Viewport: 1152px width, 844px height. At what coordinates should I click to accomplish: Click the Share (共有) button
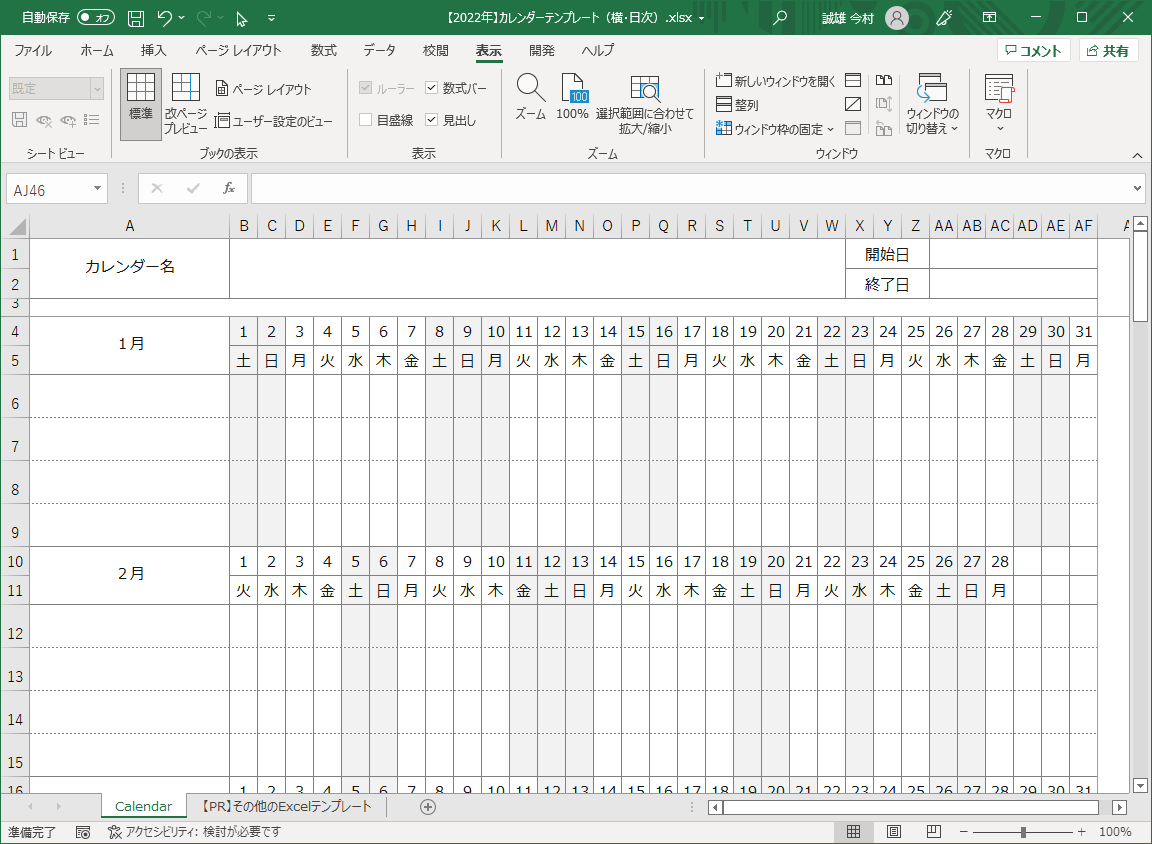[1108, 51]
